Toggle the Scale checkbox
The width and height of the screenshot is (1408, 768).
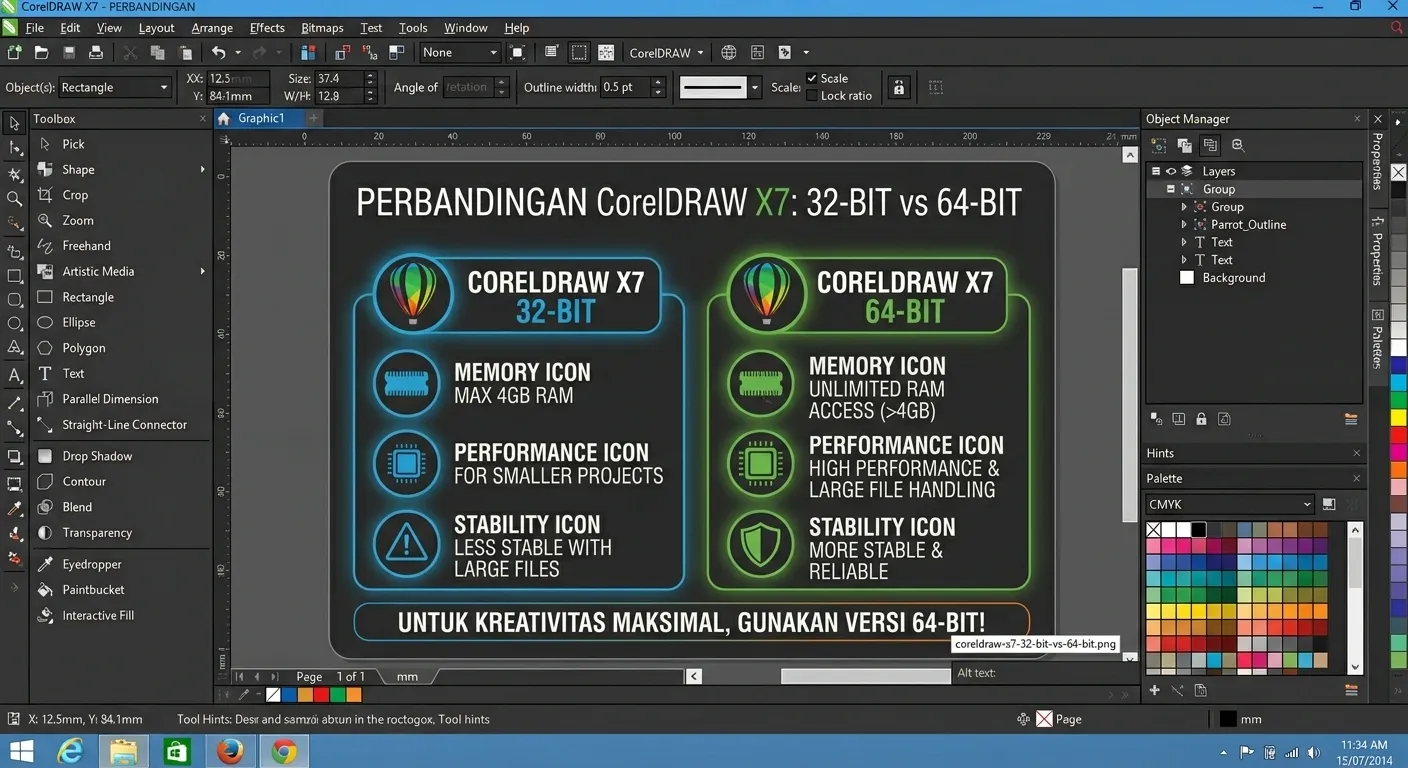click(x=812, y=78)
